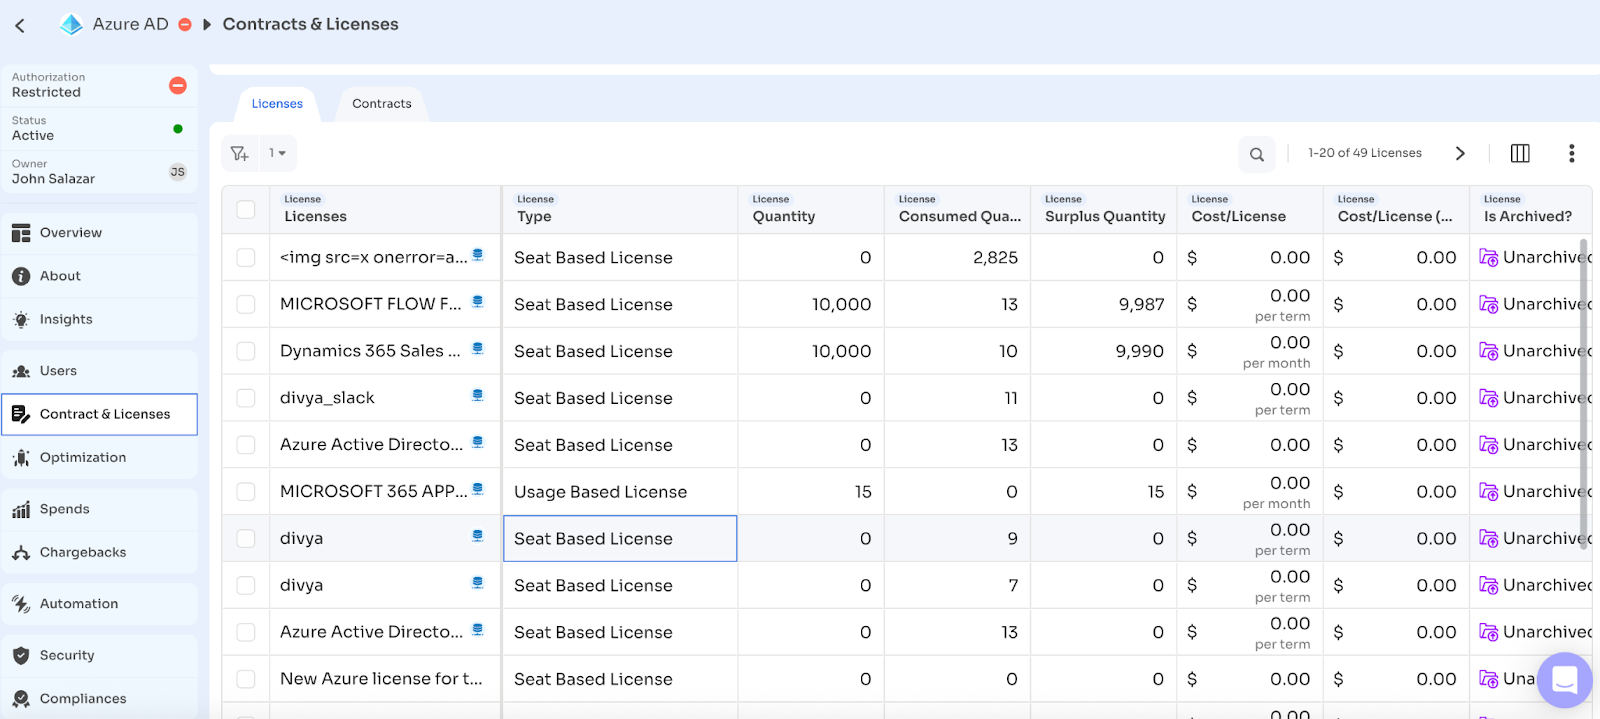
Task: Go to next page of licenses
Action: click(1460, 153)
